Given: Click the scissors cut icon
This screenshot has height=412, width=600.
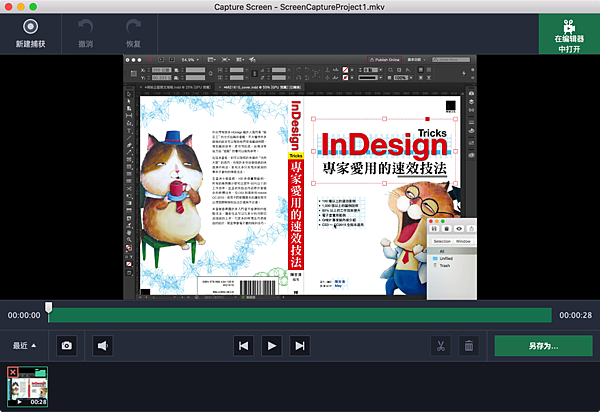Looking at the screenshot, I should tap(438, 346).
